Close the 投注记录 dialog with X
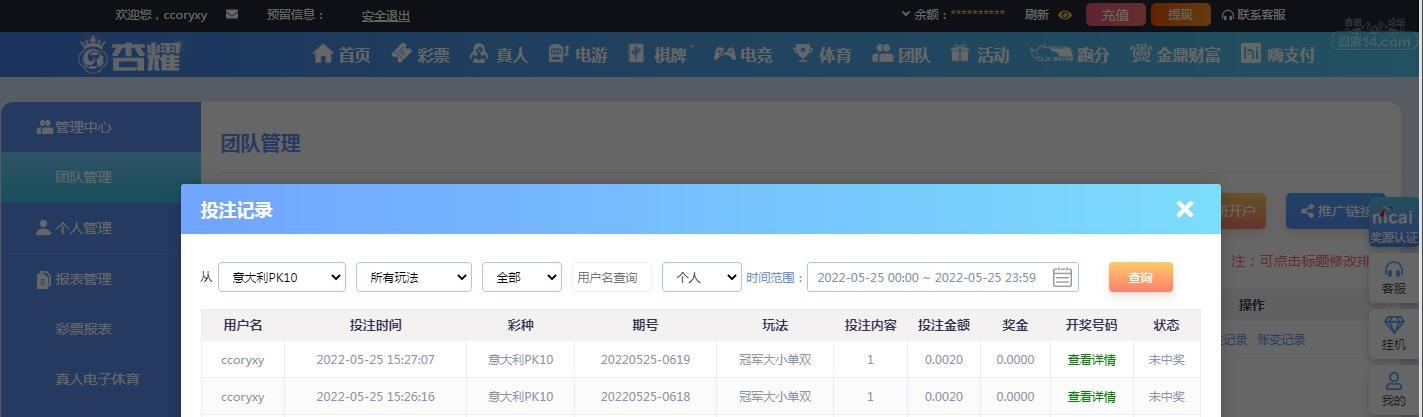The height and width of the screenshot is (417, 1423). click(x=1185, y=209)
